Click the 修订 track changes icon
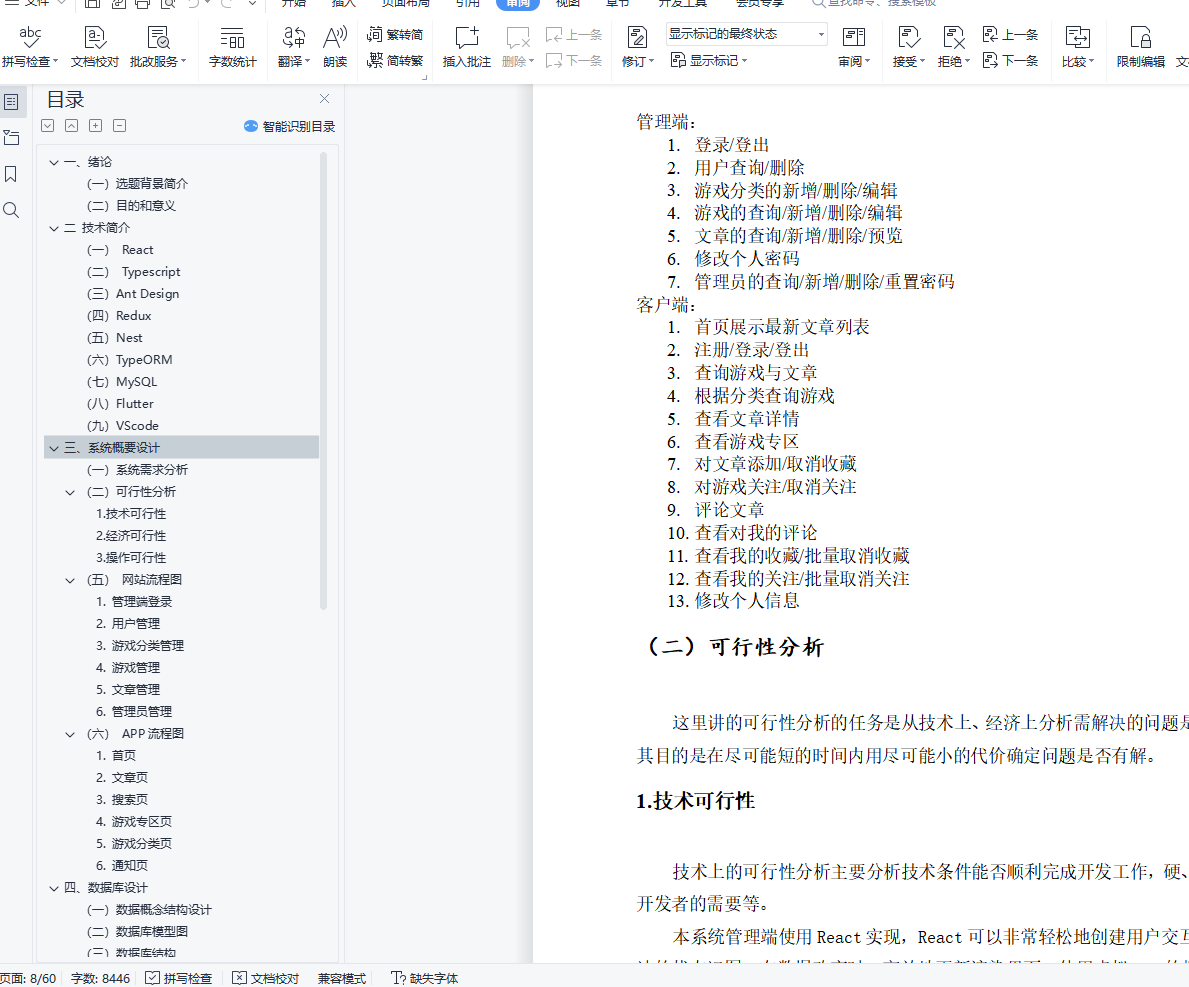Screen dimensions: 1189x987 [637, 38]
